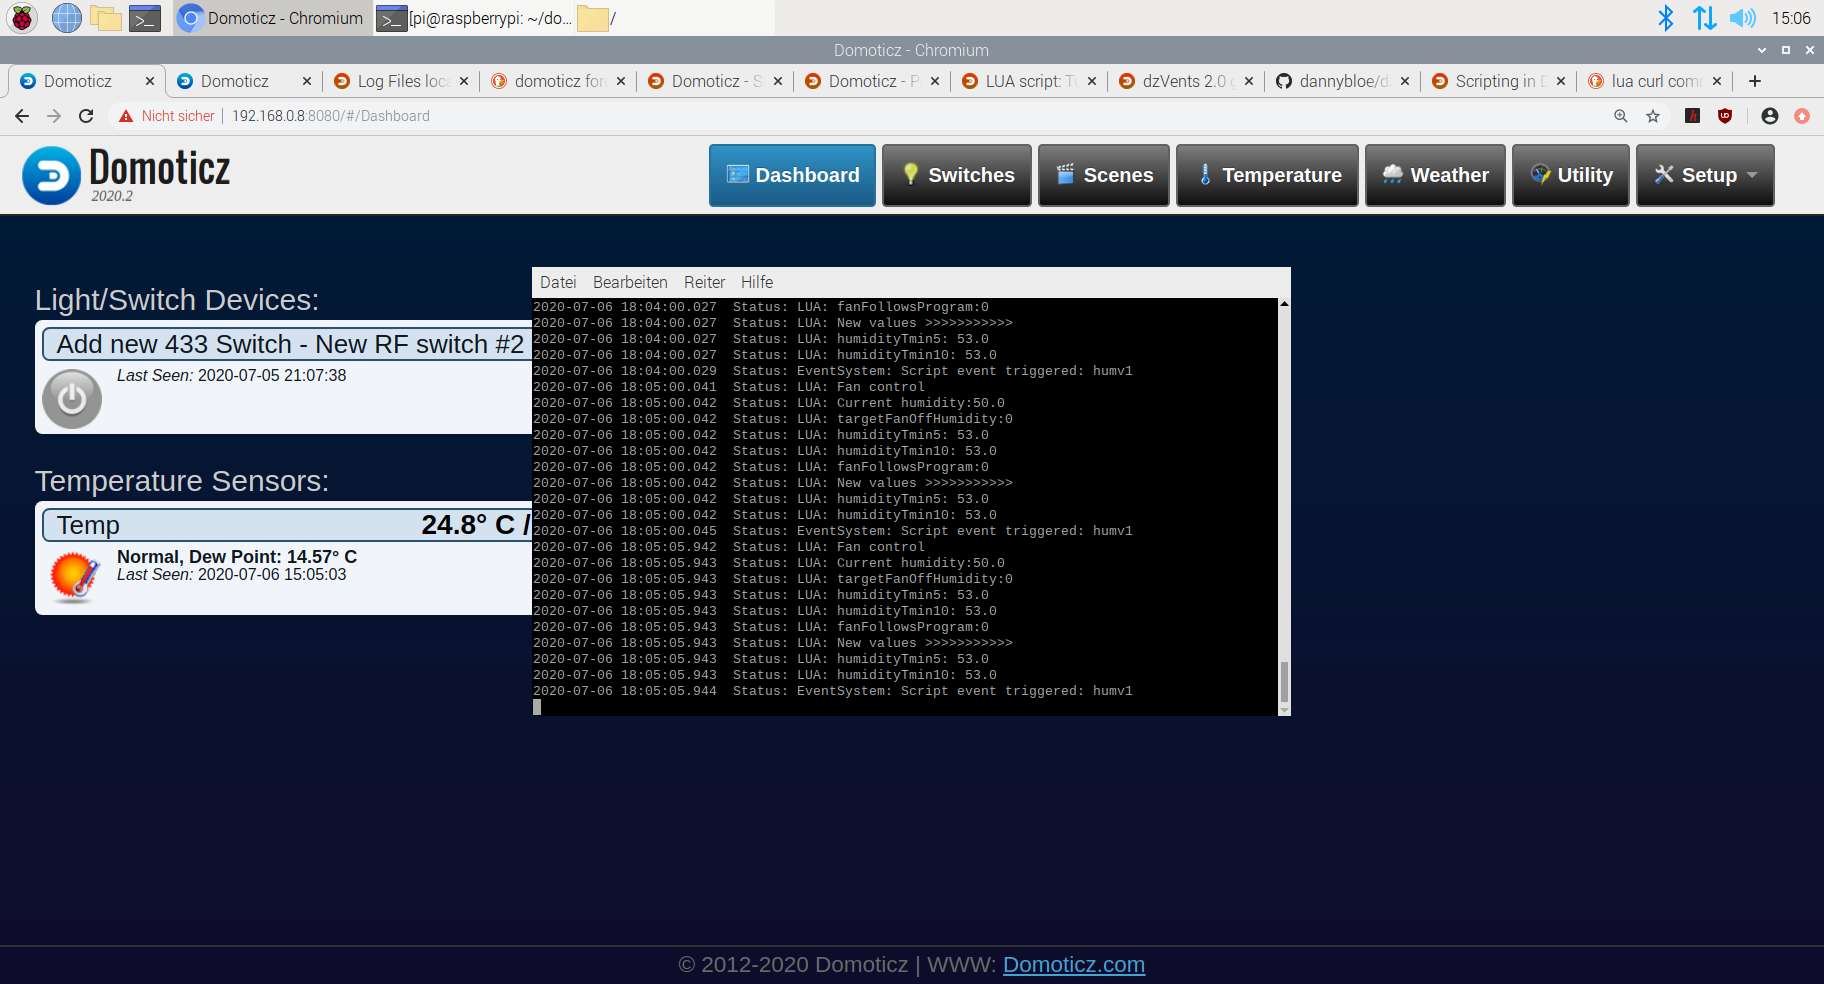Click the Temp sensor thermometer icon
This screenshot has height=984, width=1824.
pos(75,577)
